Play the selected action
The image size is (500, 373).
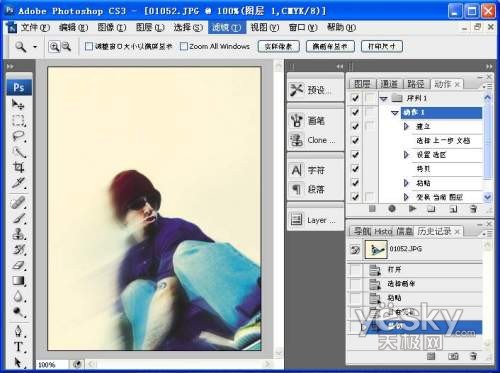pos(412,209)
